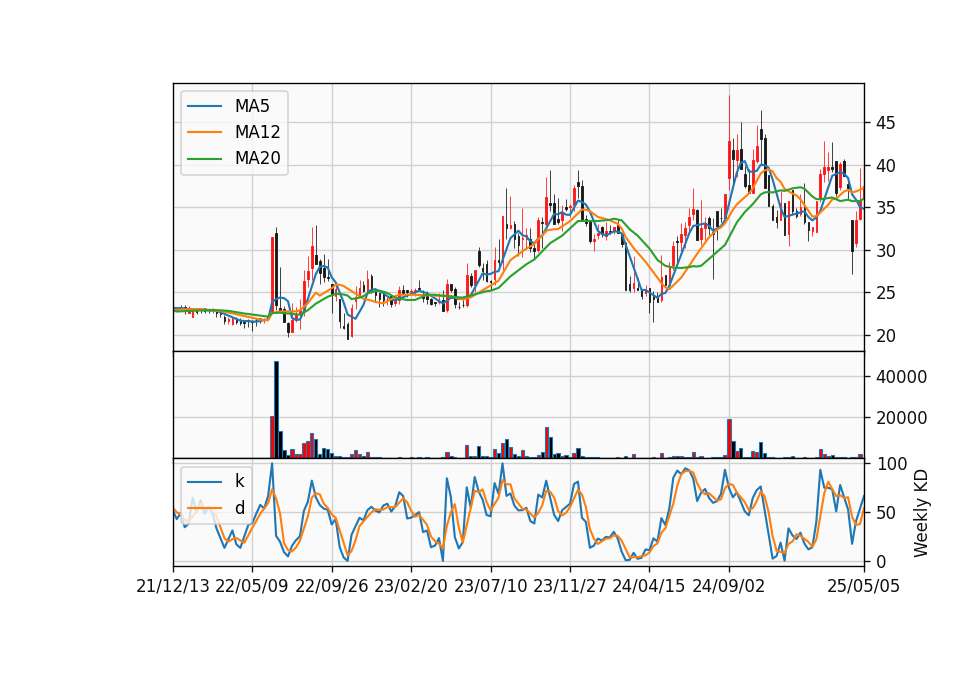
Task: Click the volume axis value 20000
Action: coord(901,418)
